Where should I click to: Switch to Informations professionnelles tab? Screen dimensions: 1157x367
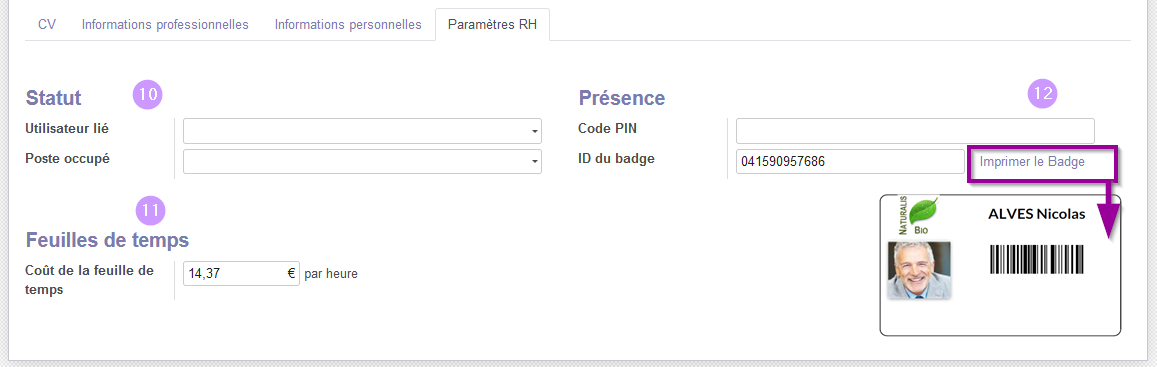(165, 24)
